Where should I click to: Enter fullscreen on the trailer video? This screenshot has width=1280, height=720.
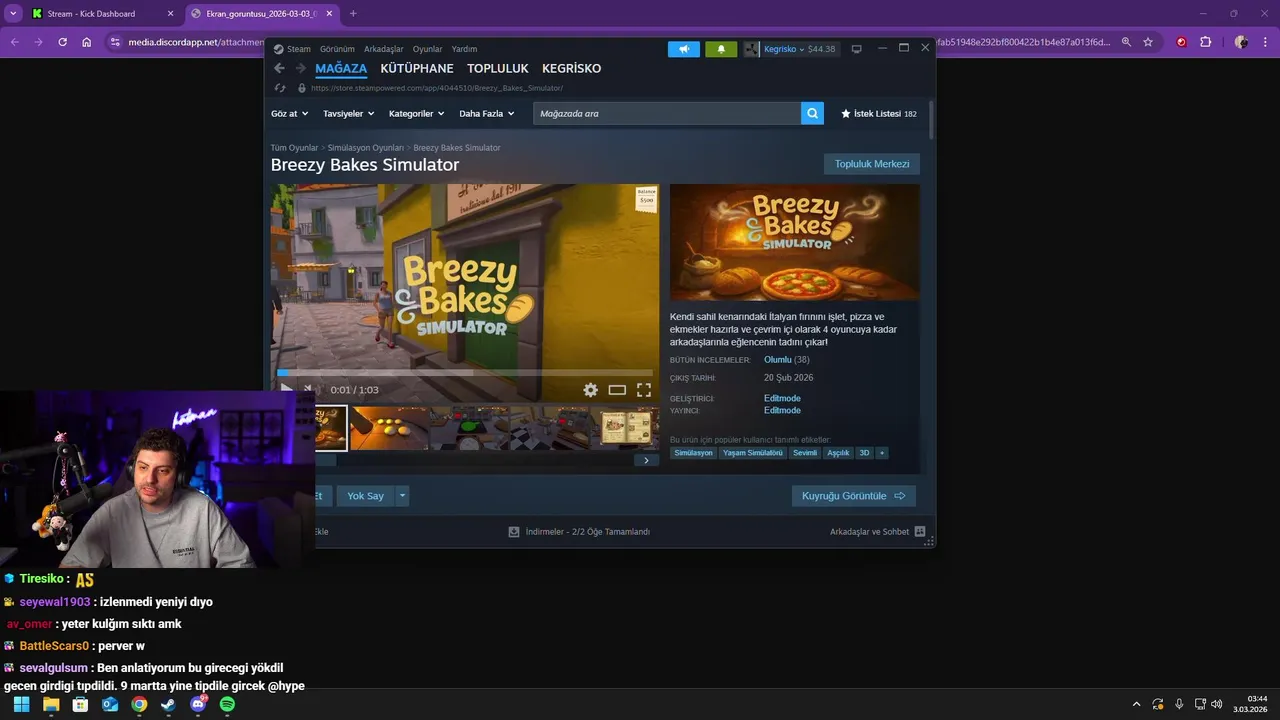pos(644,390)
